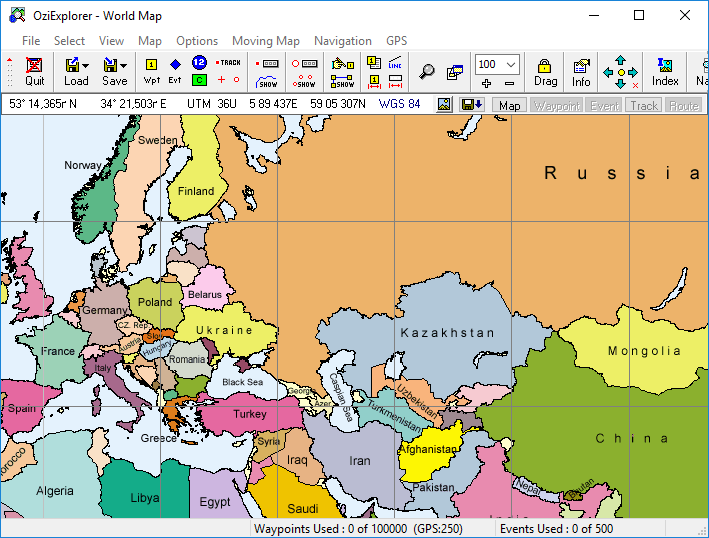Click the waypoint distance measure icon
Image resolution: width=709 pixels, height=538 pixels.
(x=374, y=82)
